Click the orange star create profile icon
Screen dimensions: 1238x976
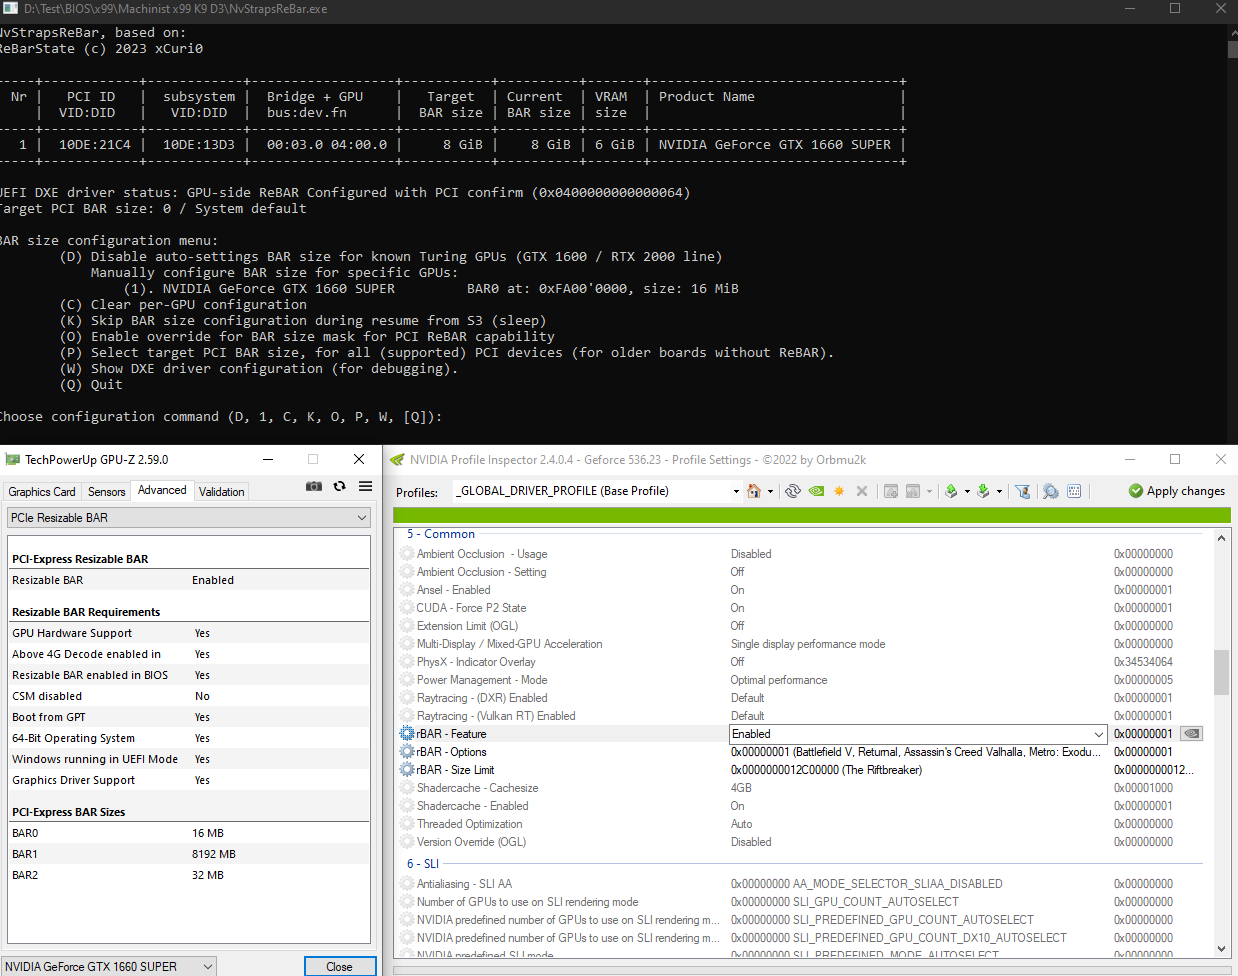[x=839, y=491]
